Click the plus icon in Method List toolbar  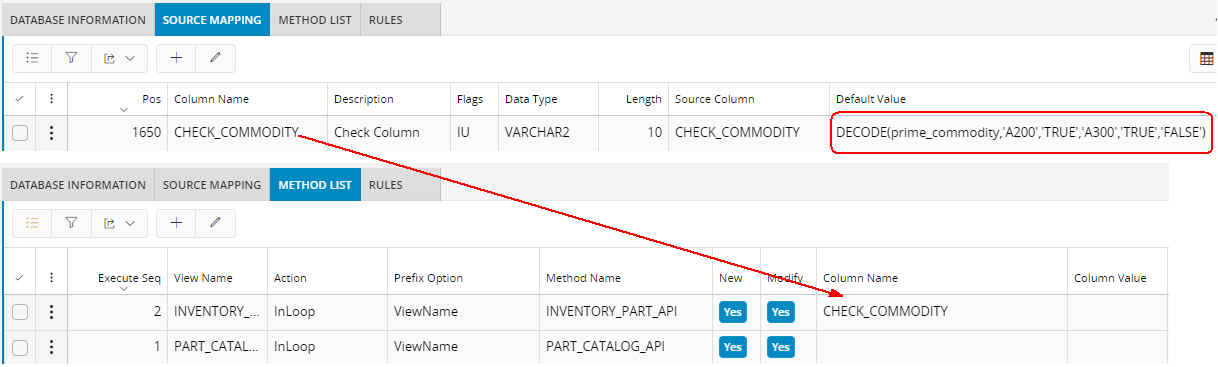pos(176,223)
